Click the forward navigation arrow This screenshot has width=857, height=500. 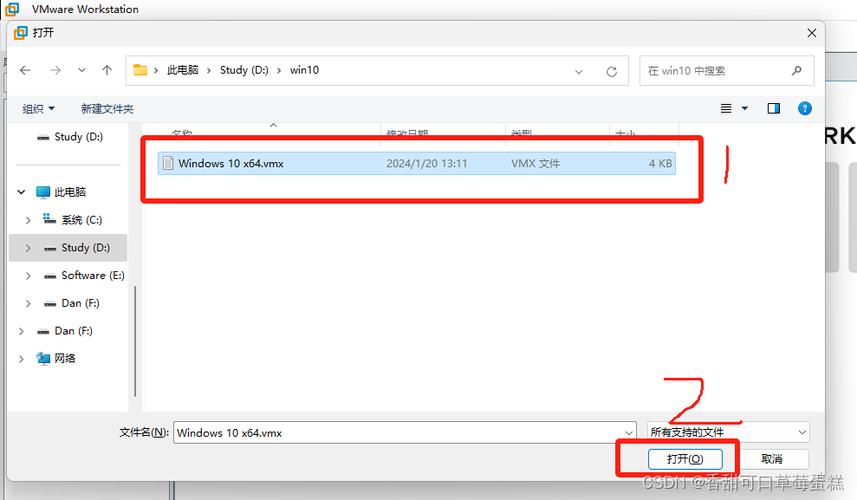pos(55,70)
